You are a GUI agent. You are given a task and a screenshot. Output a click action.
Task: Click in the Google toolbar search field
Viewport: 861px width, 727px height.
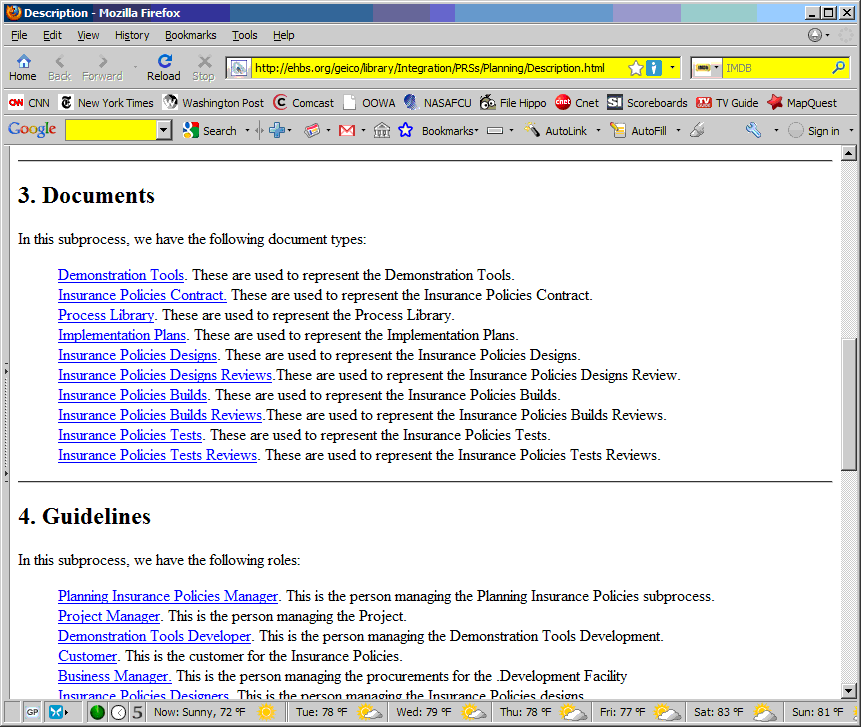pyautogui.click(x=111, y=131)
